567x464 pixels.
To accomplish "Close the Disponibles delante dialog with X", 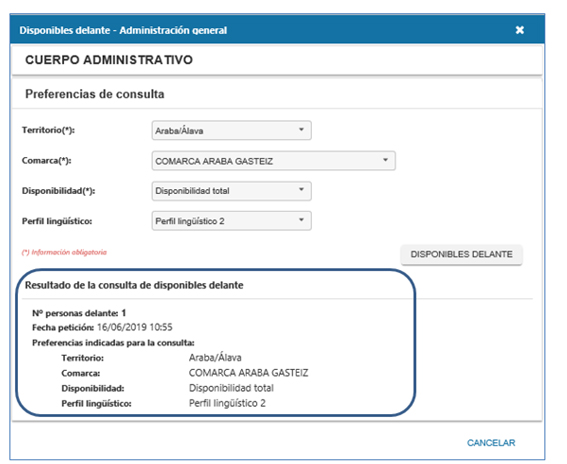I will [x=520, y=30].
